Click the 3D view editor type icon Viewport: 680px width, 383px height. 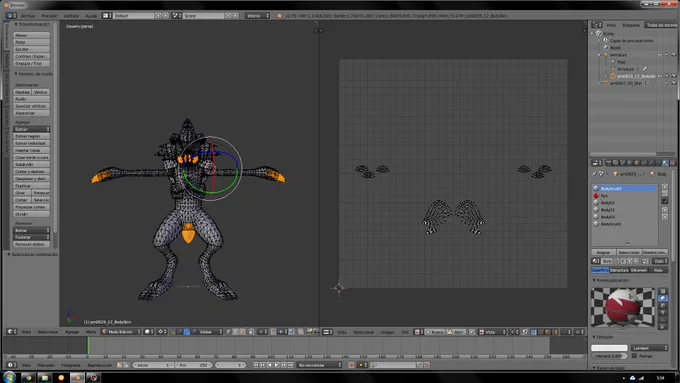11,332
